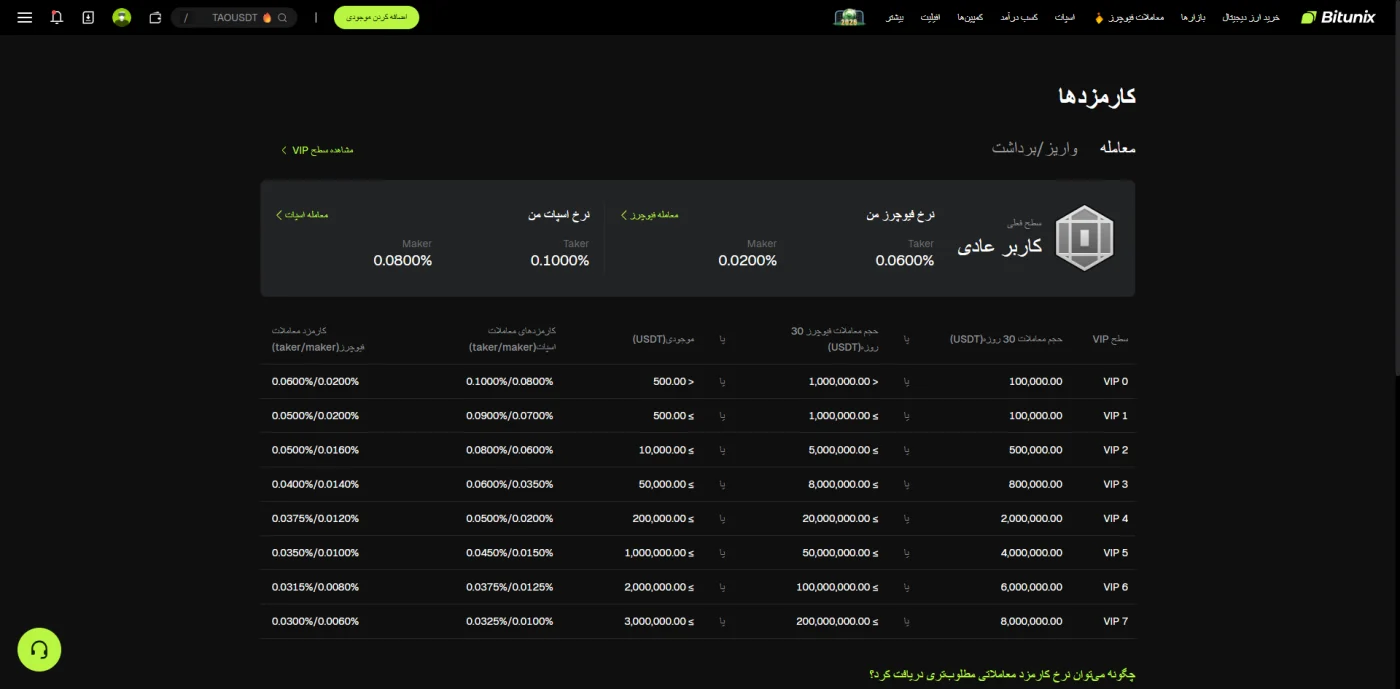Click the 0.0375%/0.0120% futures fee cell

tap(315, 519)
